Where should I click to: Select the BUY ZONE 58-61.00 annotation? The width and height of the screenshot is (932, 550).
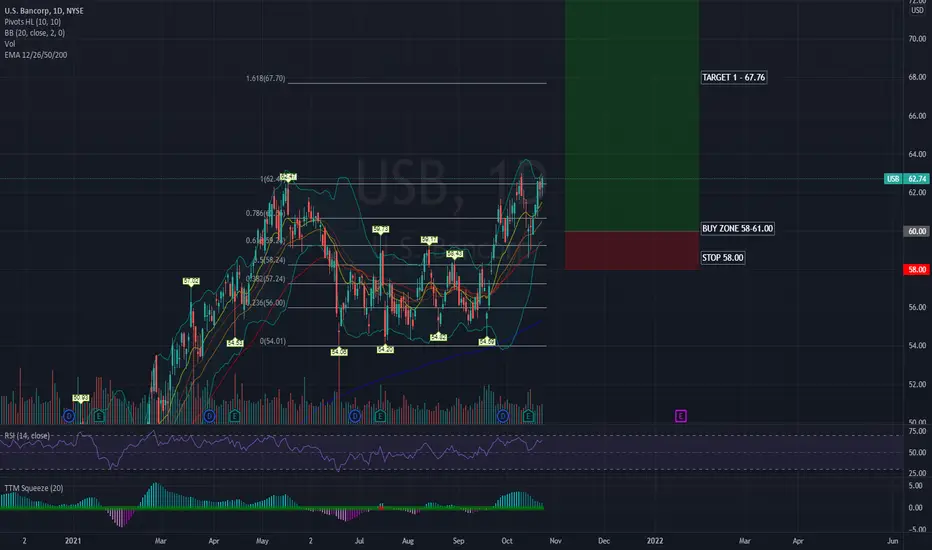click(738, 228)
